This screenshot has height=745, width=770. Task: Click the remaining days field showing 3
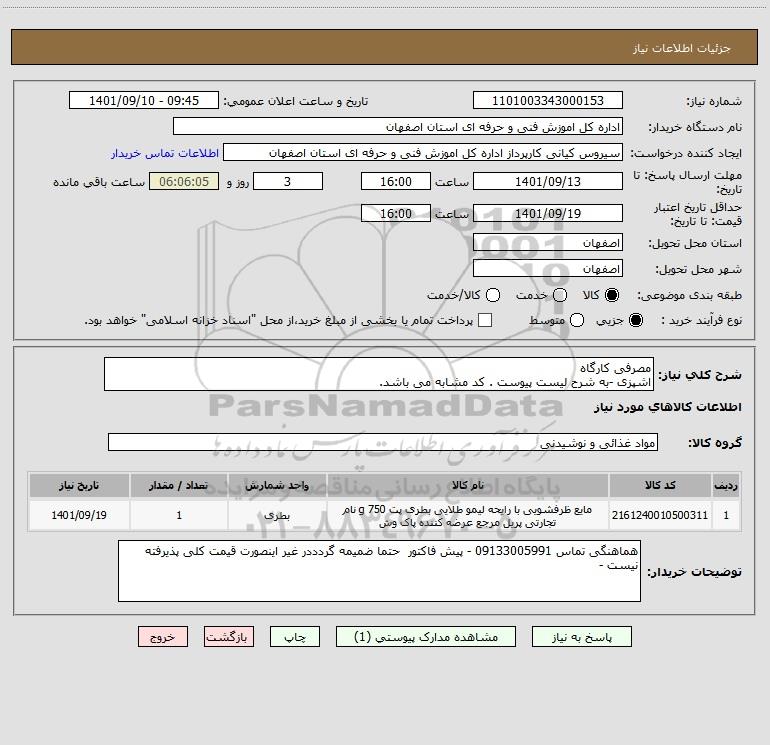pyautogui.click(x=288, y=181)
